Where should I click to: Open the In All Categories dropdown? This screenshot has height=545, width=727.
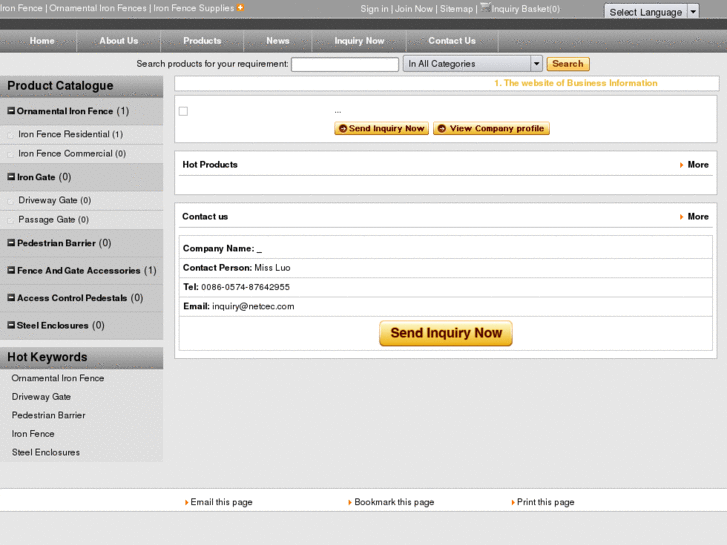coord(536,64)
